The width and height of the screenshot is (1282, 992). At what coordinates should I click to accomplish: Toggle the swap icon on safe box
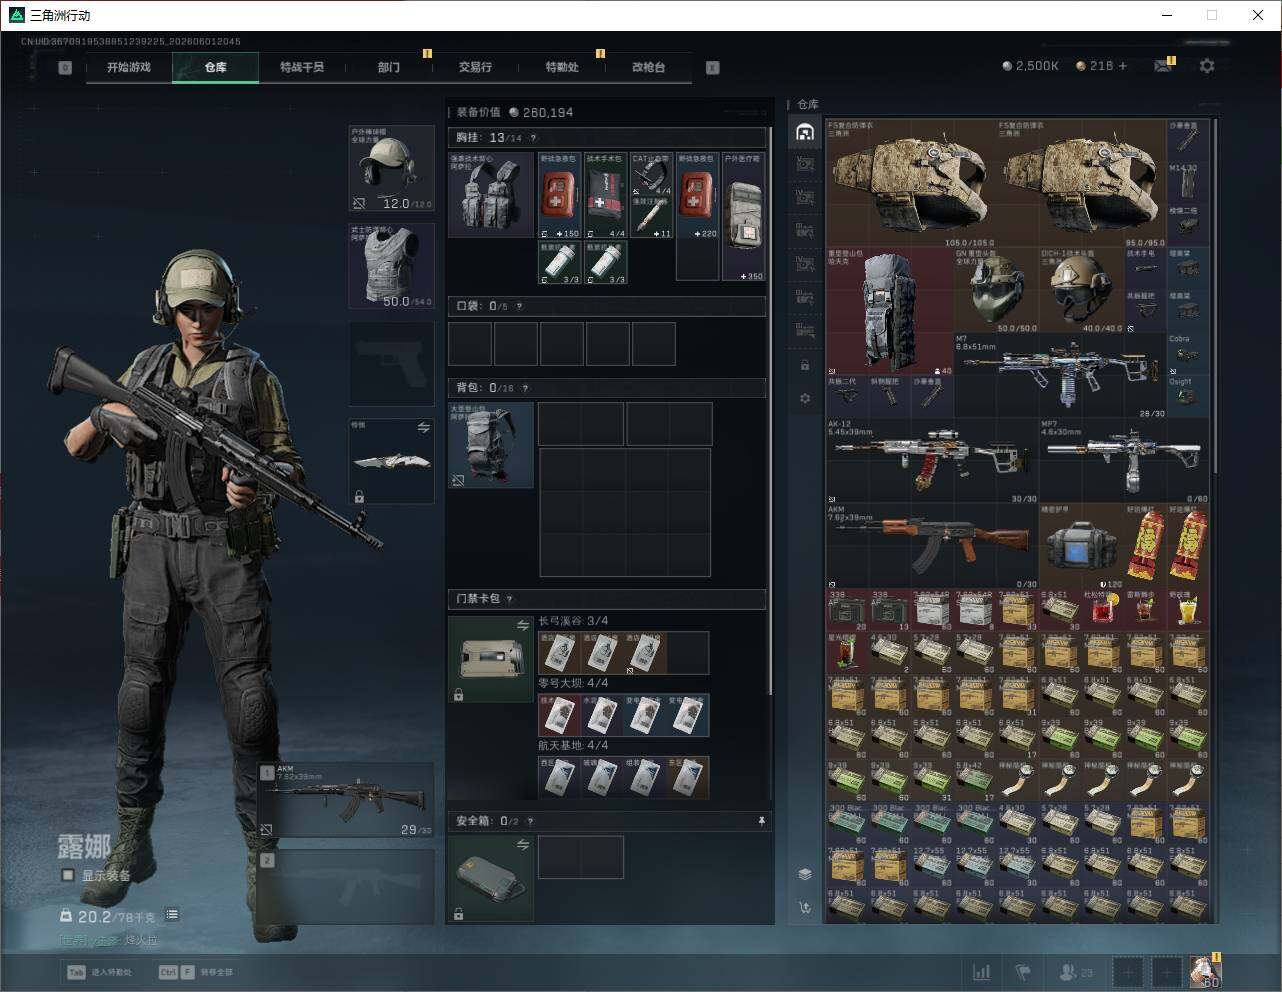point(523,845)
